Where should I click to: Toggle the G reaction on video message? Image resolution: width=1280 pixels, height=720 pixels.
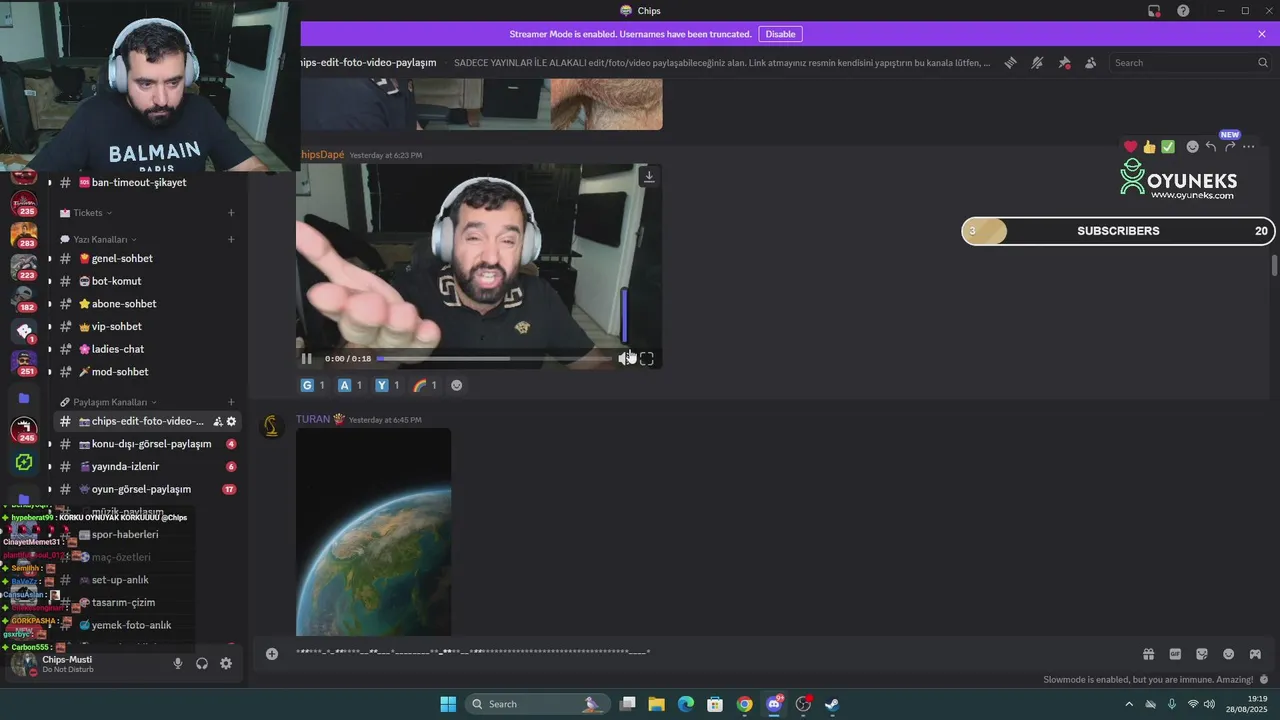(x=313, y=385)
